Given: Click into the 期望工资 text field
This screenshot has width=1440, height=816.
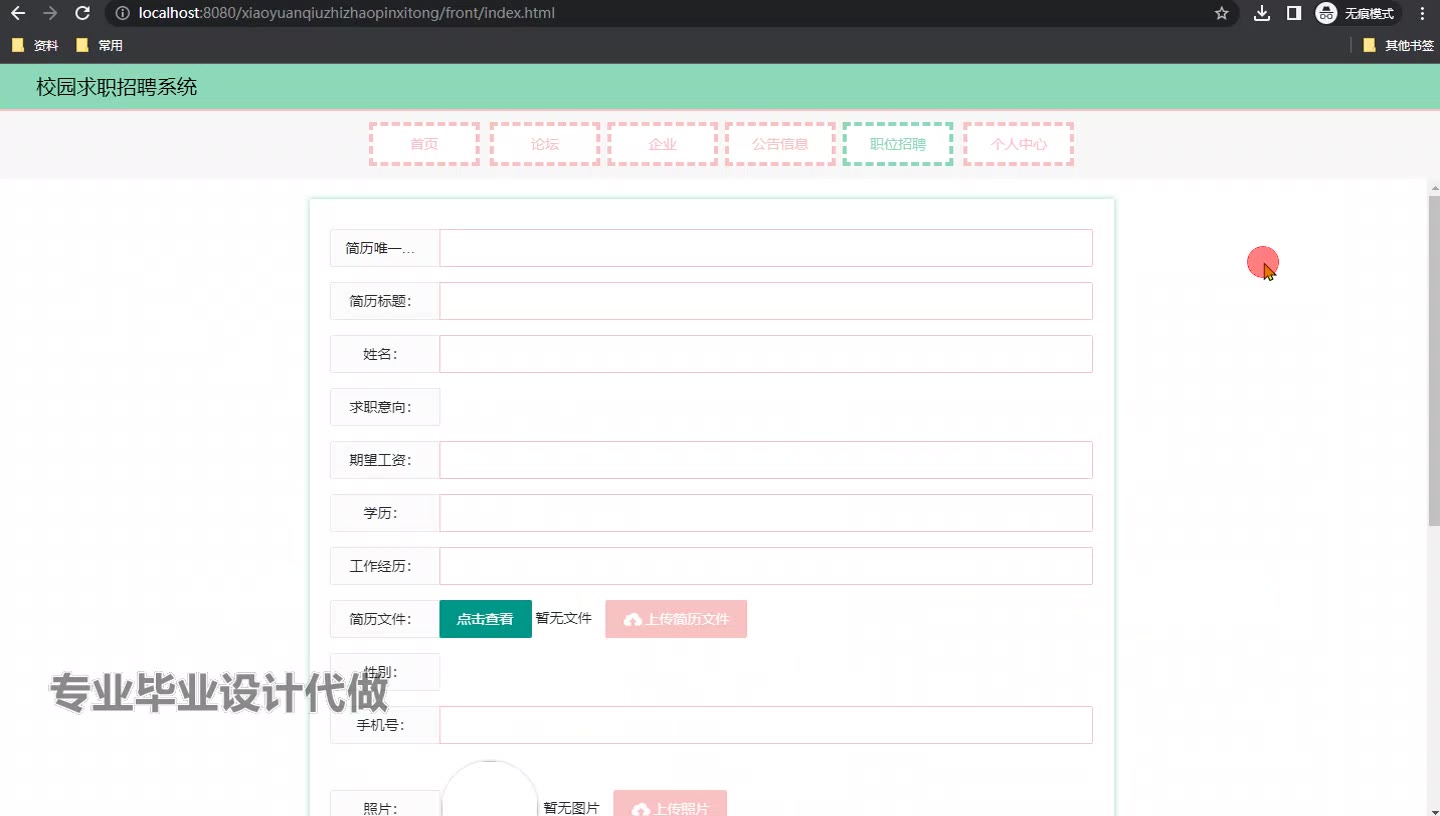Looking at the screenshot, I should pos(765,460).
